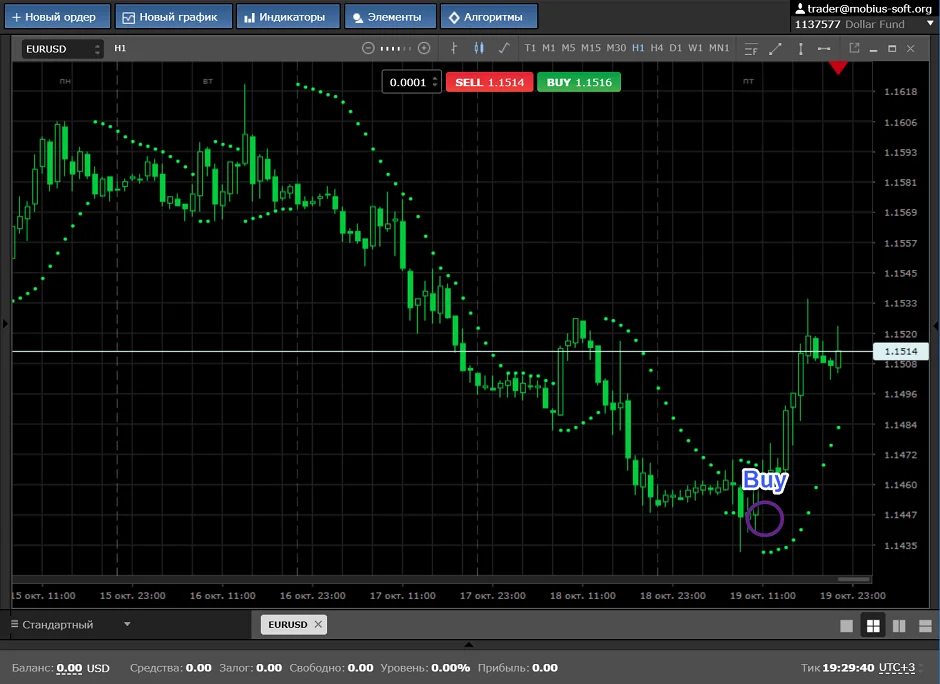This screenshot has height=684, width=940.
Task: Open the 'Алгоритмы' menu
Action: pos(489,17)
